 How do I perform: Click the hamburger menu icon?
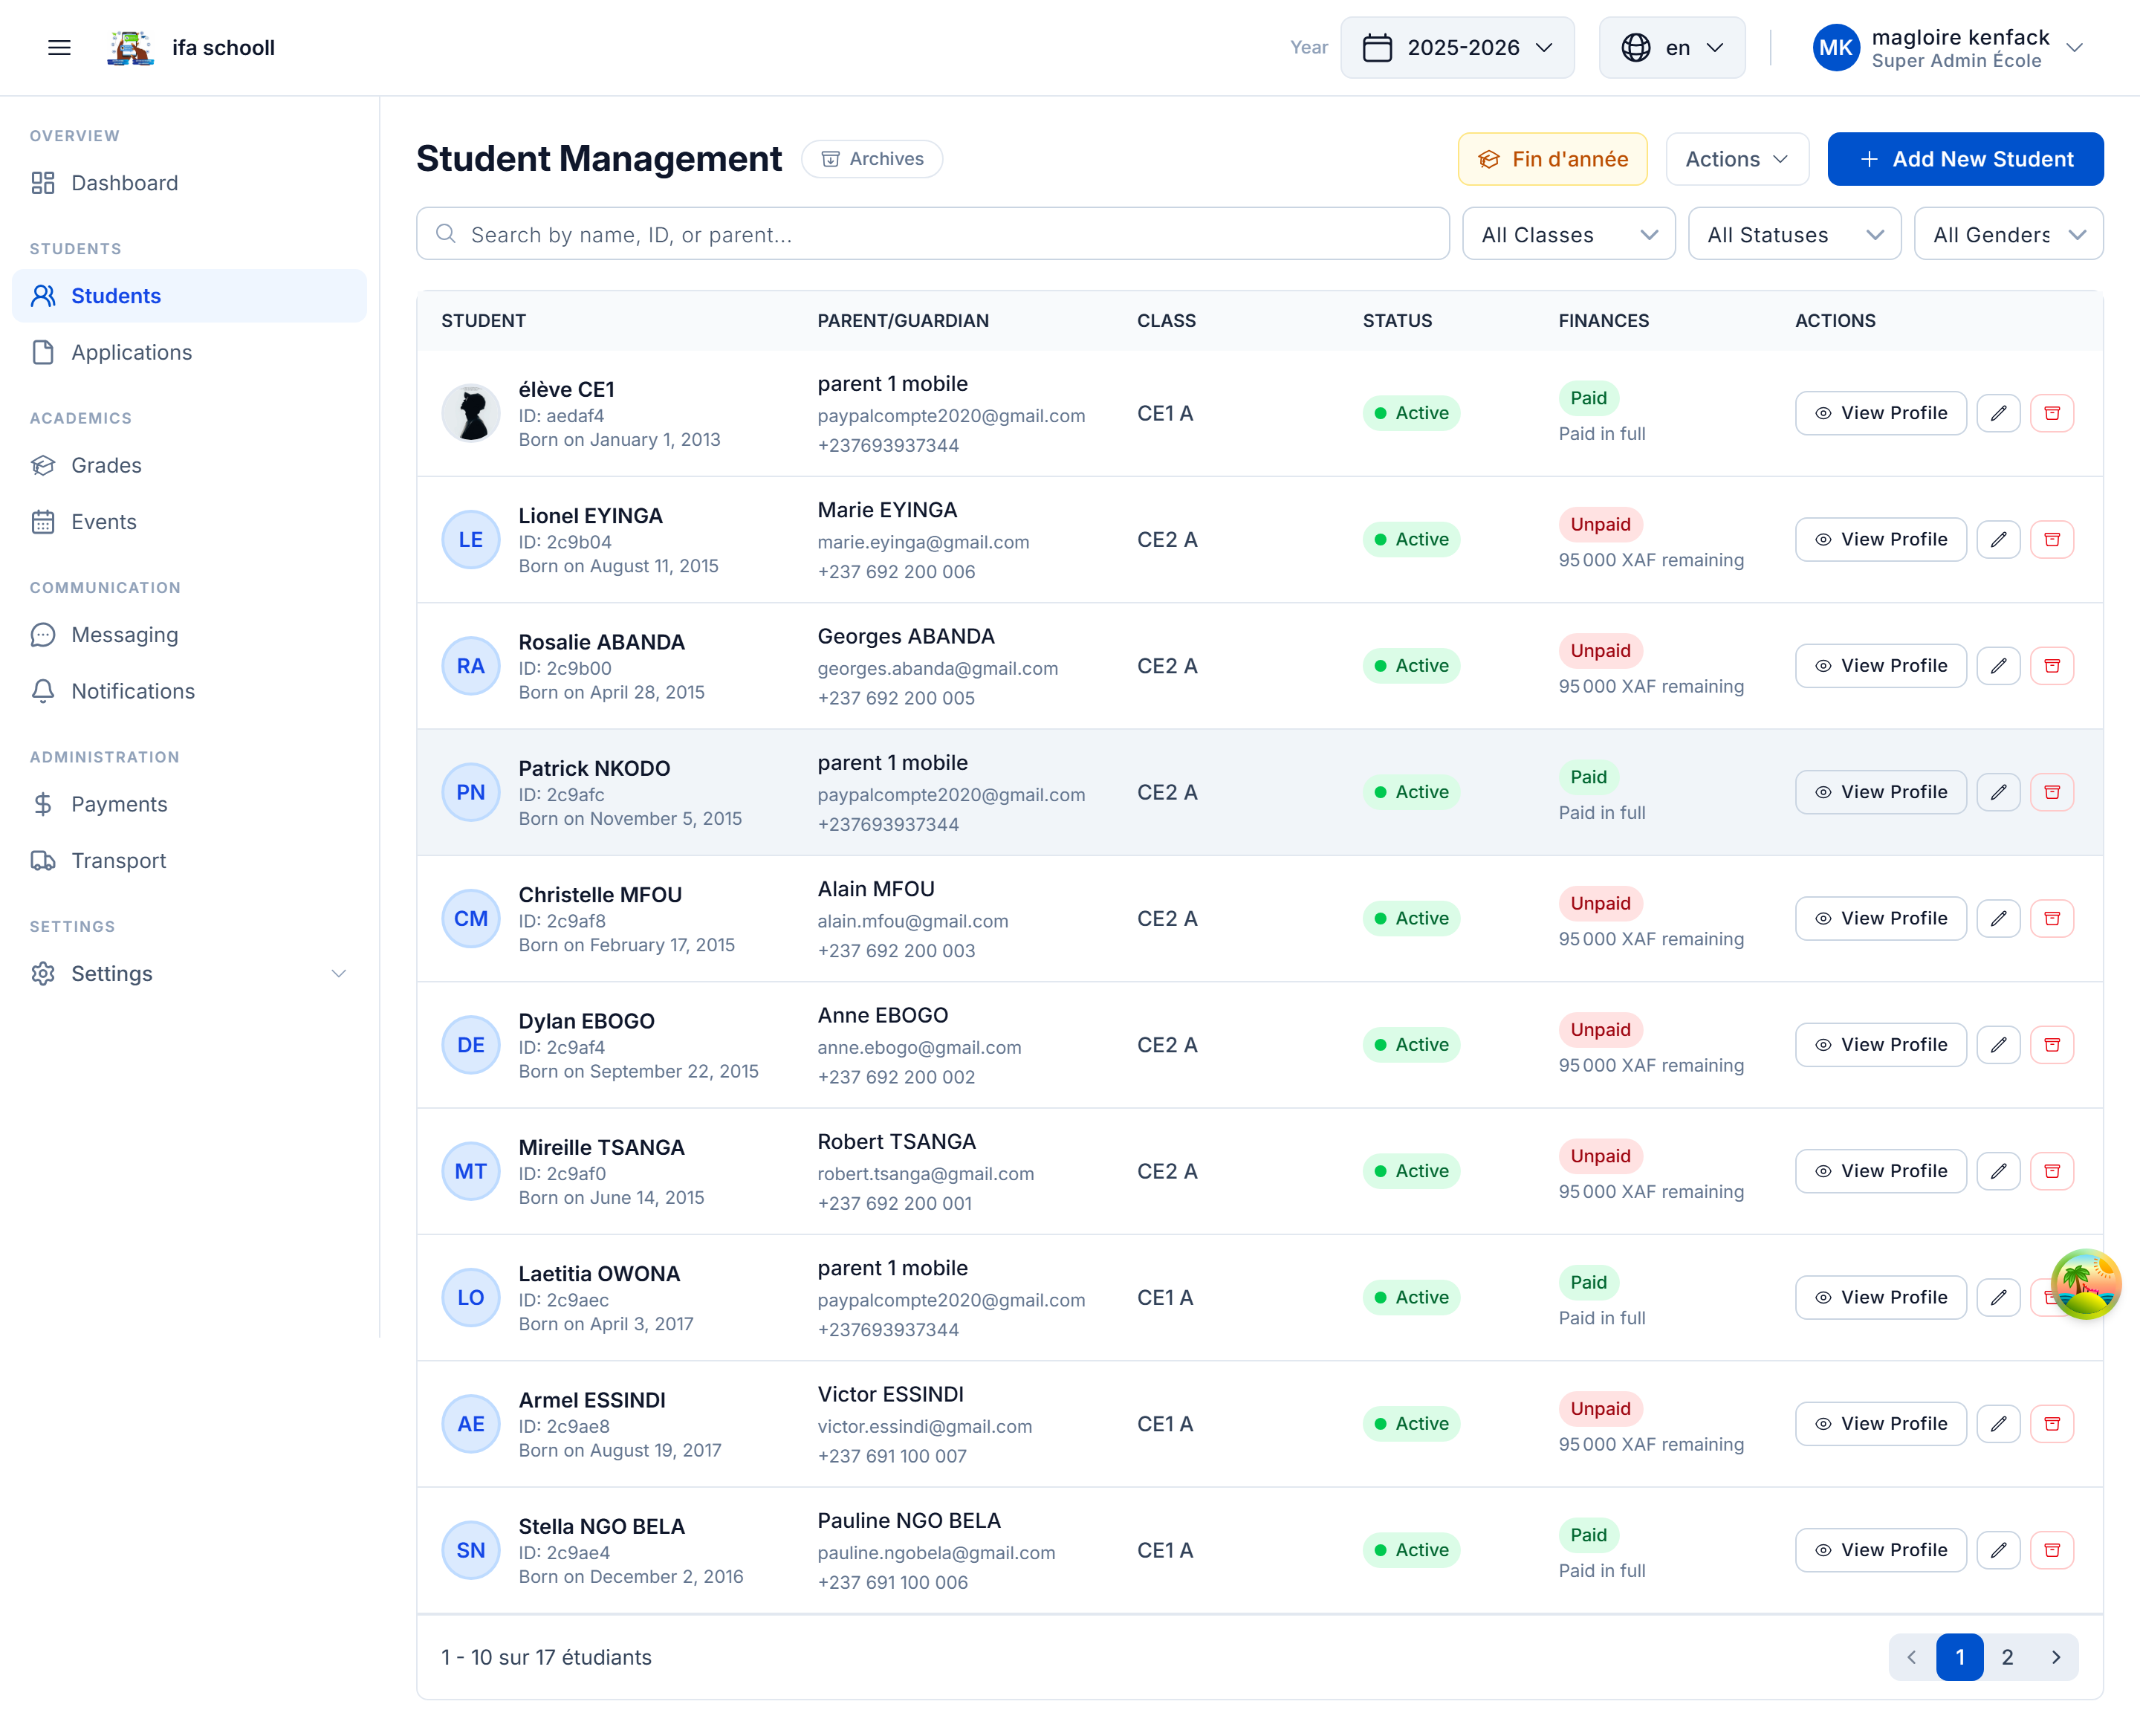[59, 47]
